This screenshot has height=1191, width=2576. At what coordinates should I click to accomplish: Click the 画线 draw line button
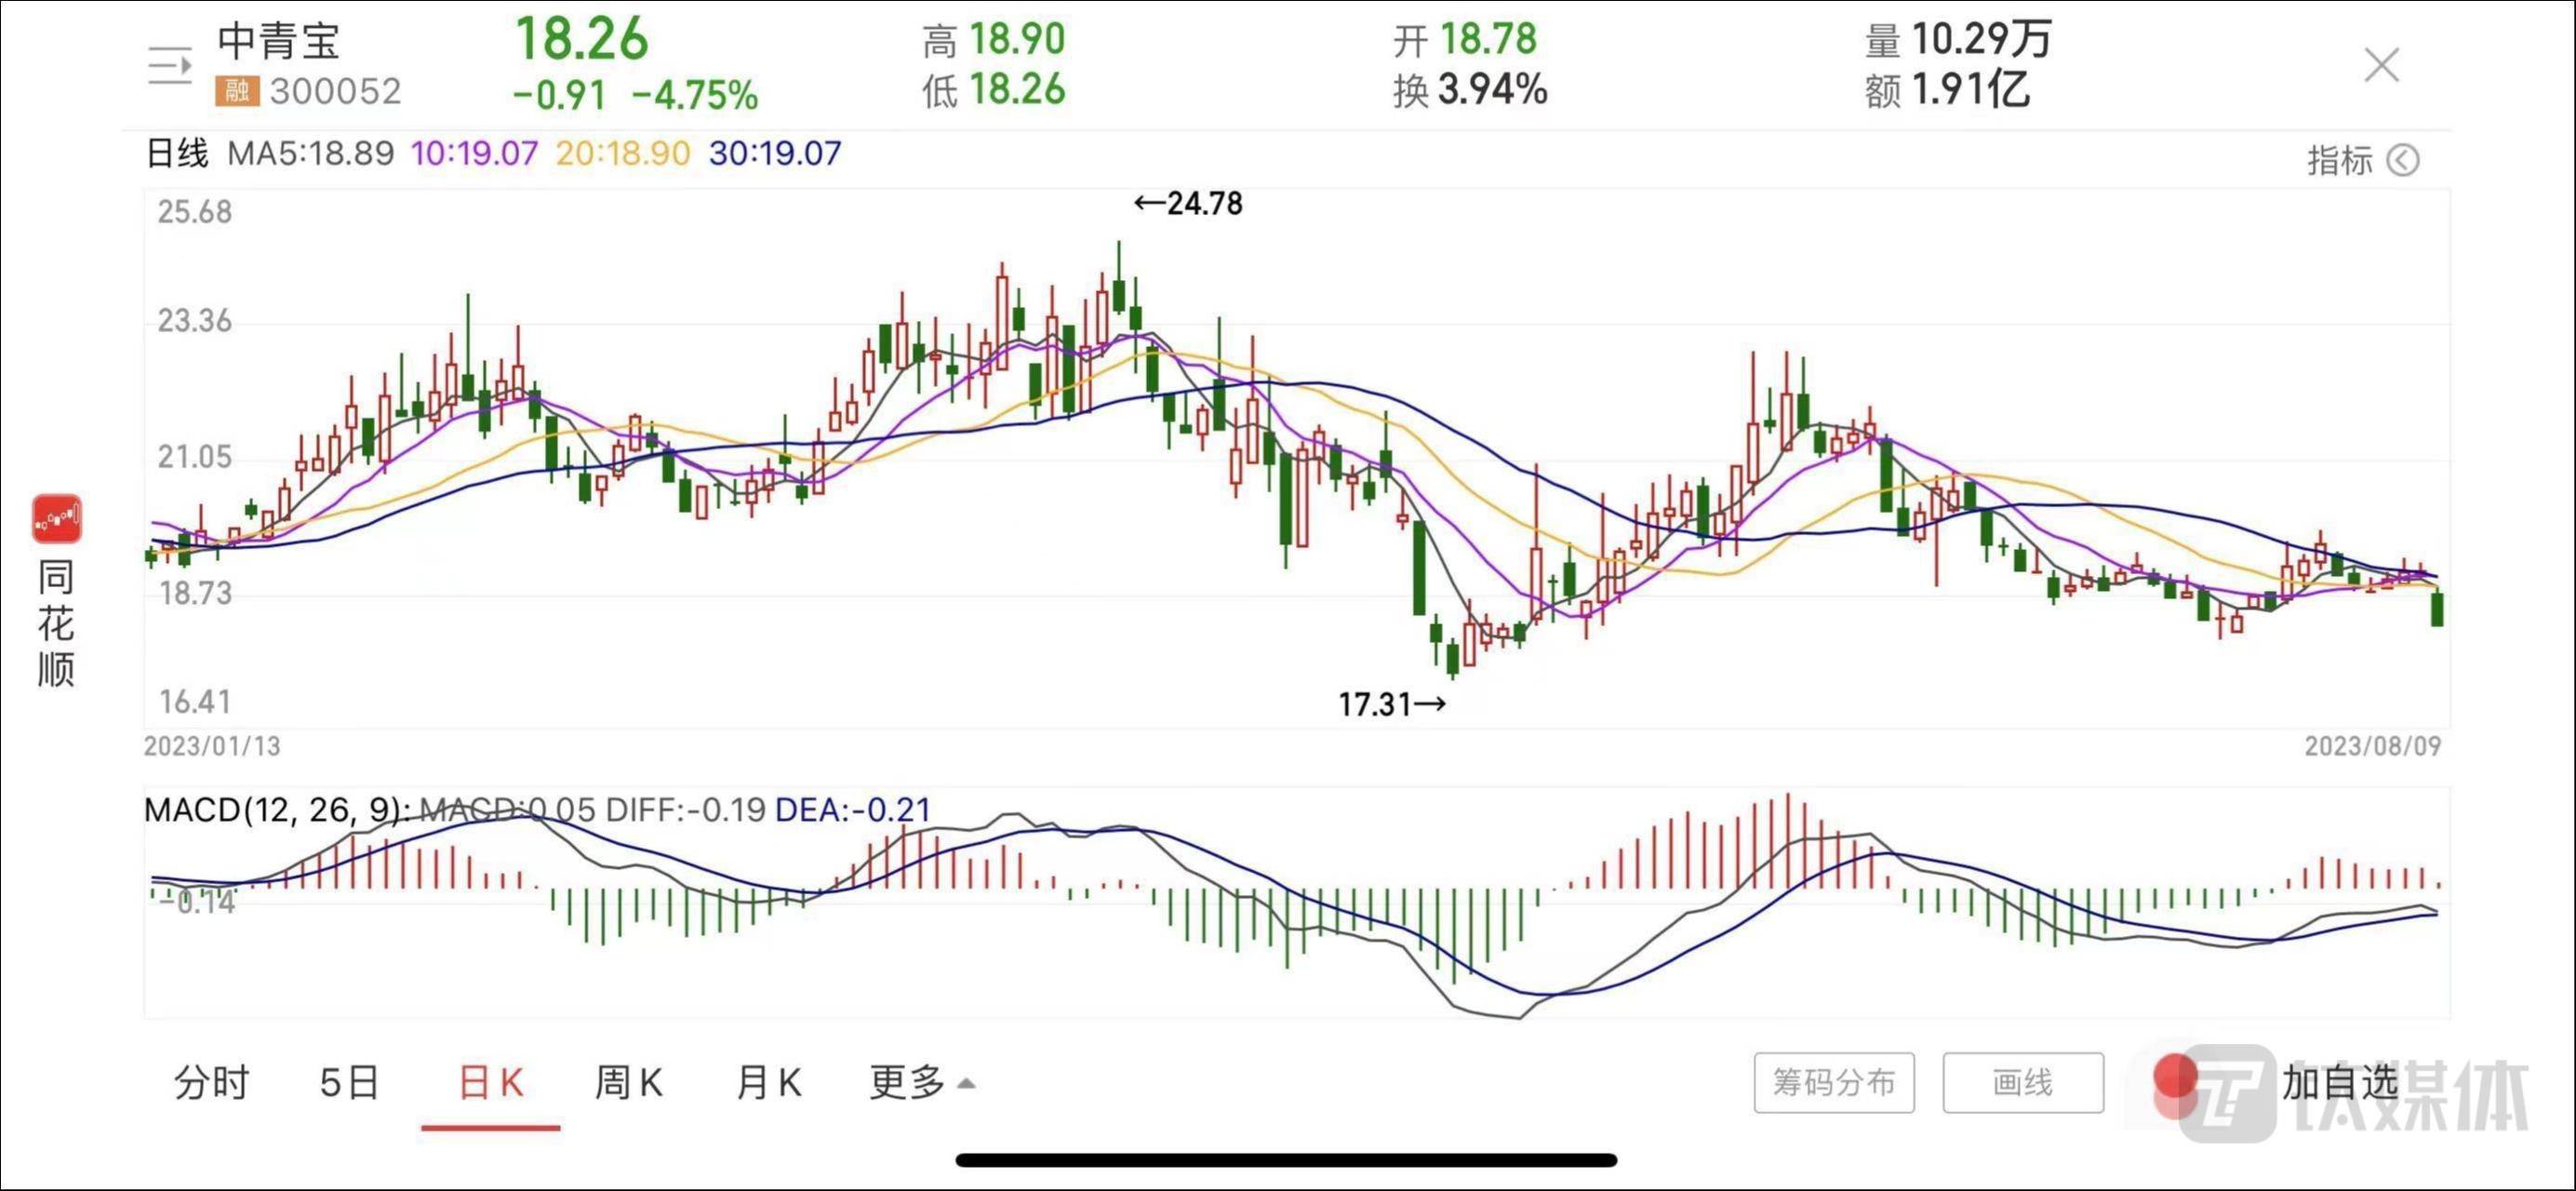pyautogui.click(x=2023, y=1082)
